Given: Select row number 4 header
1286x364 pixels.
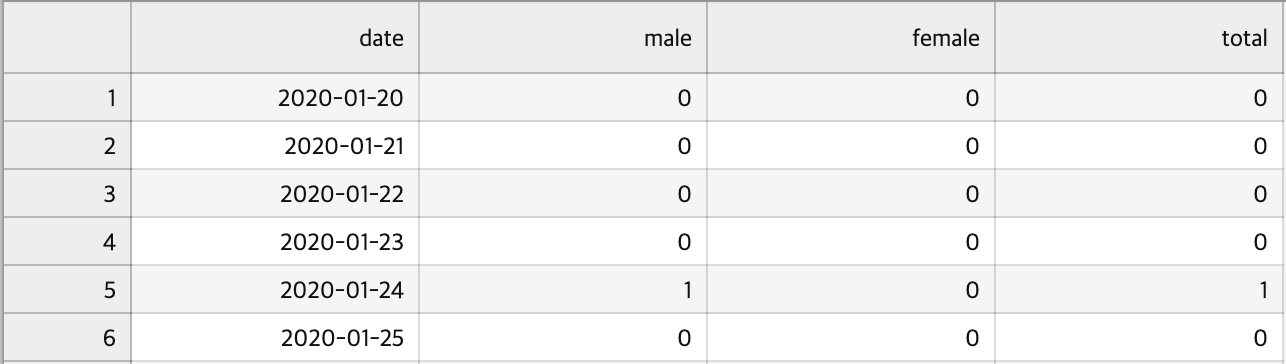Looking at the screenshot, I should 67,241.
